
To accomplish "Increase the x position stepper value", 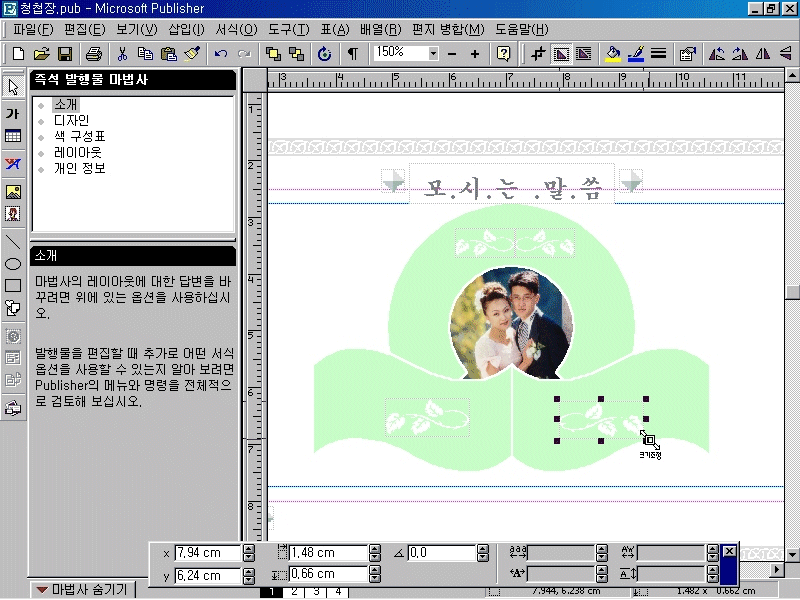I will pos(248,549).
